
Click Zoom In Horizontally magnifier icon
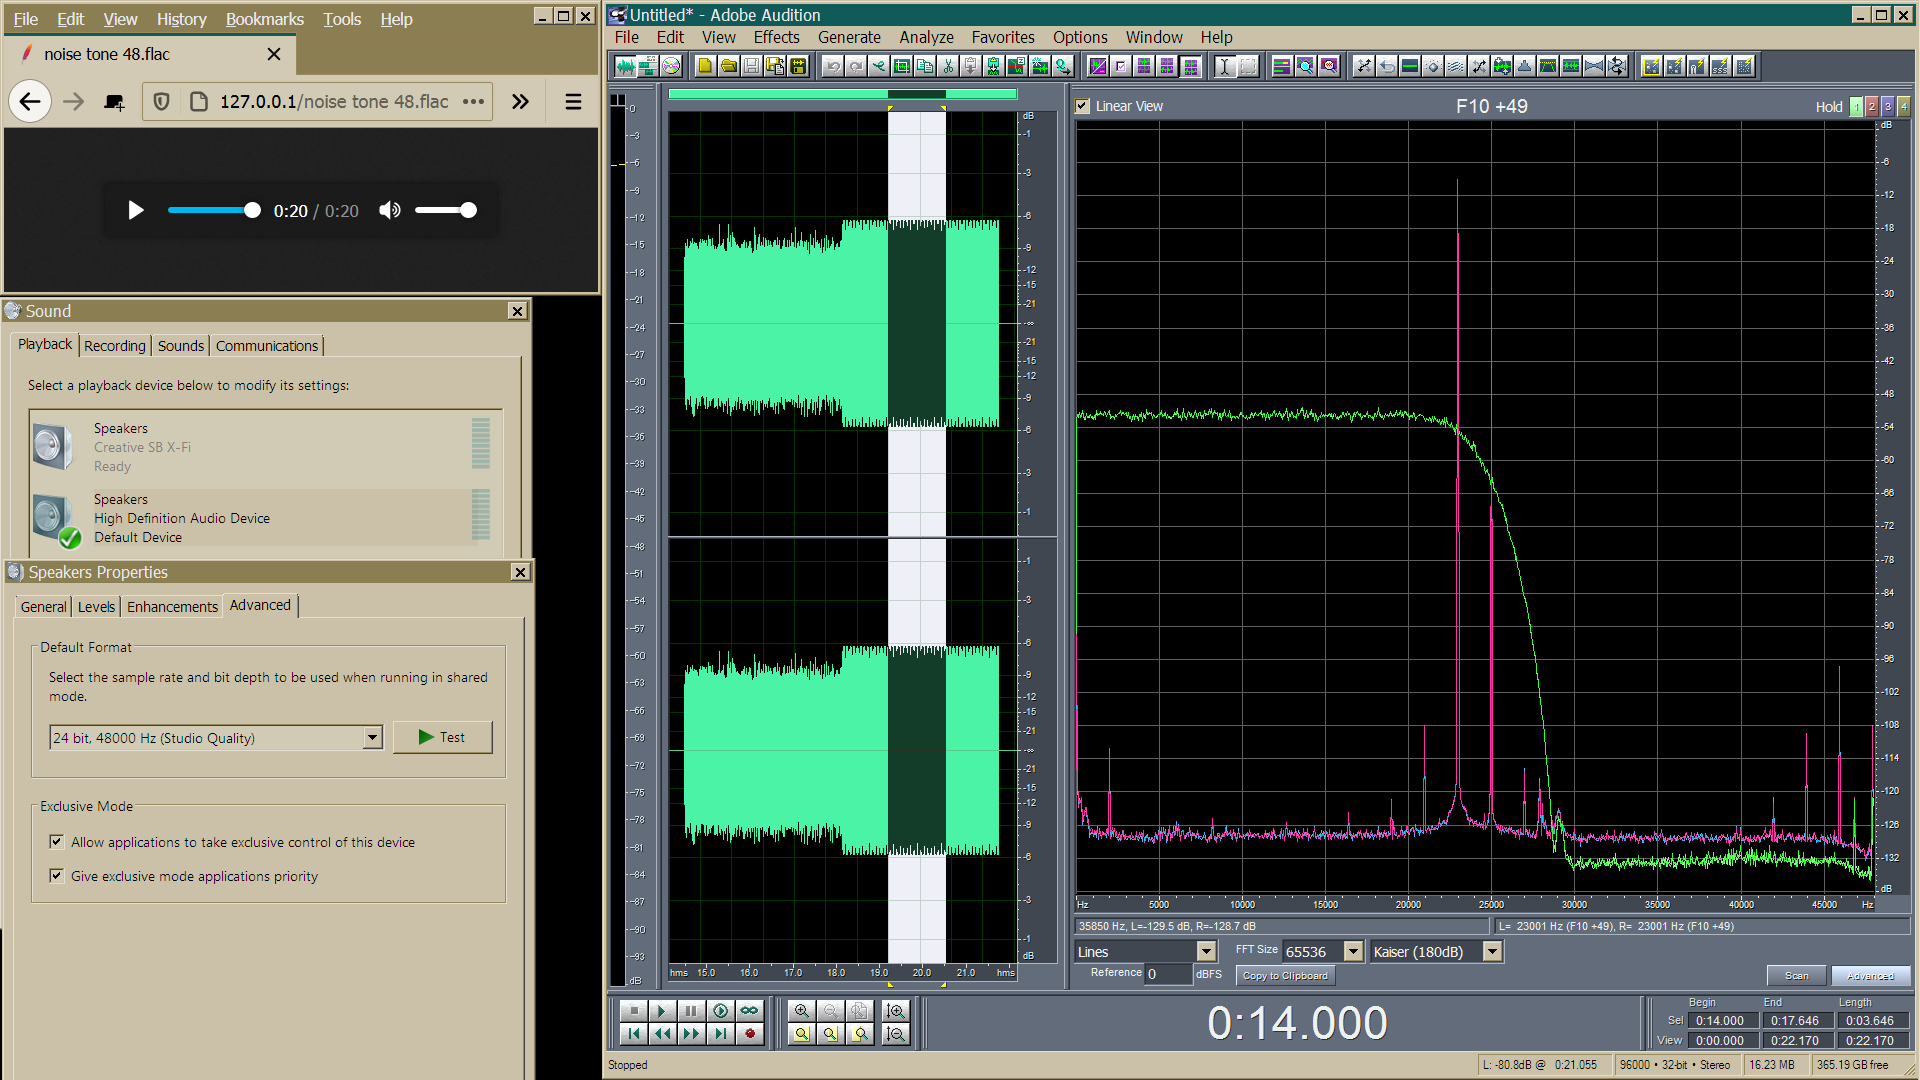pos(801,1011)
